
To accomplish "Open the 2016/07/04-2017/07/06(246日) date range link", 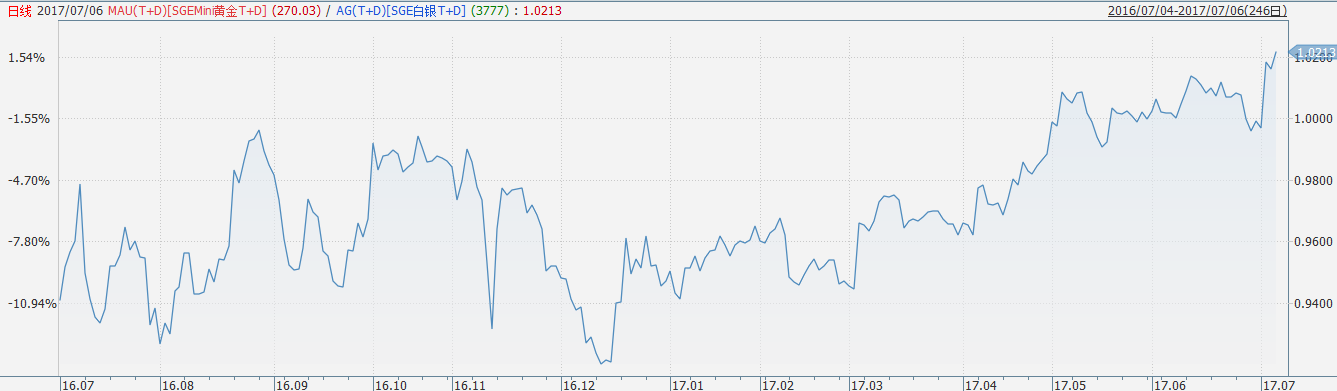I will pyautogui.click(x=1198, y=11).
